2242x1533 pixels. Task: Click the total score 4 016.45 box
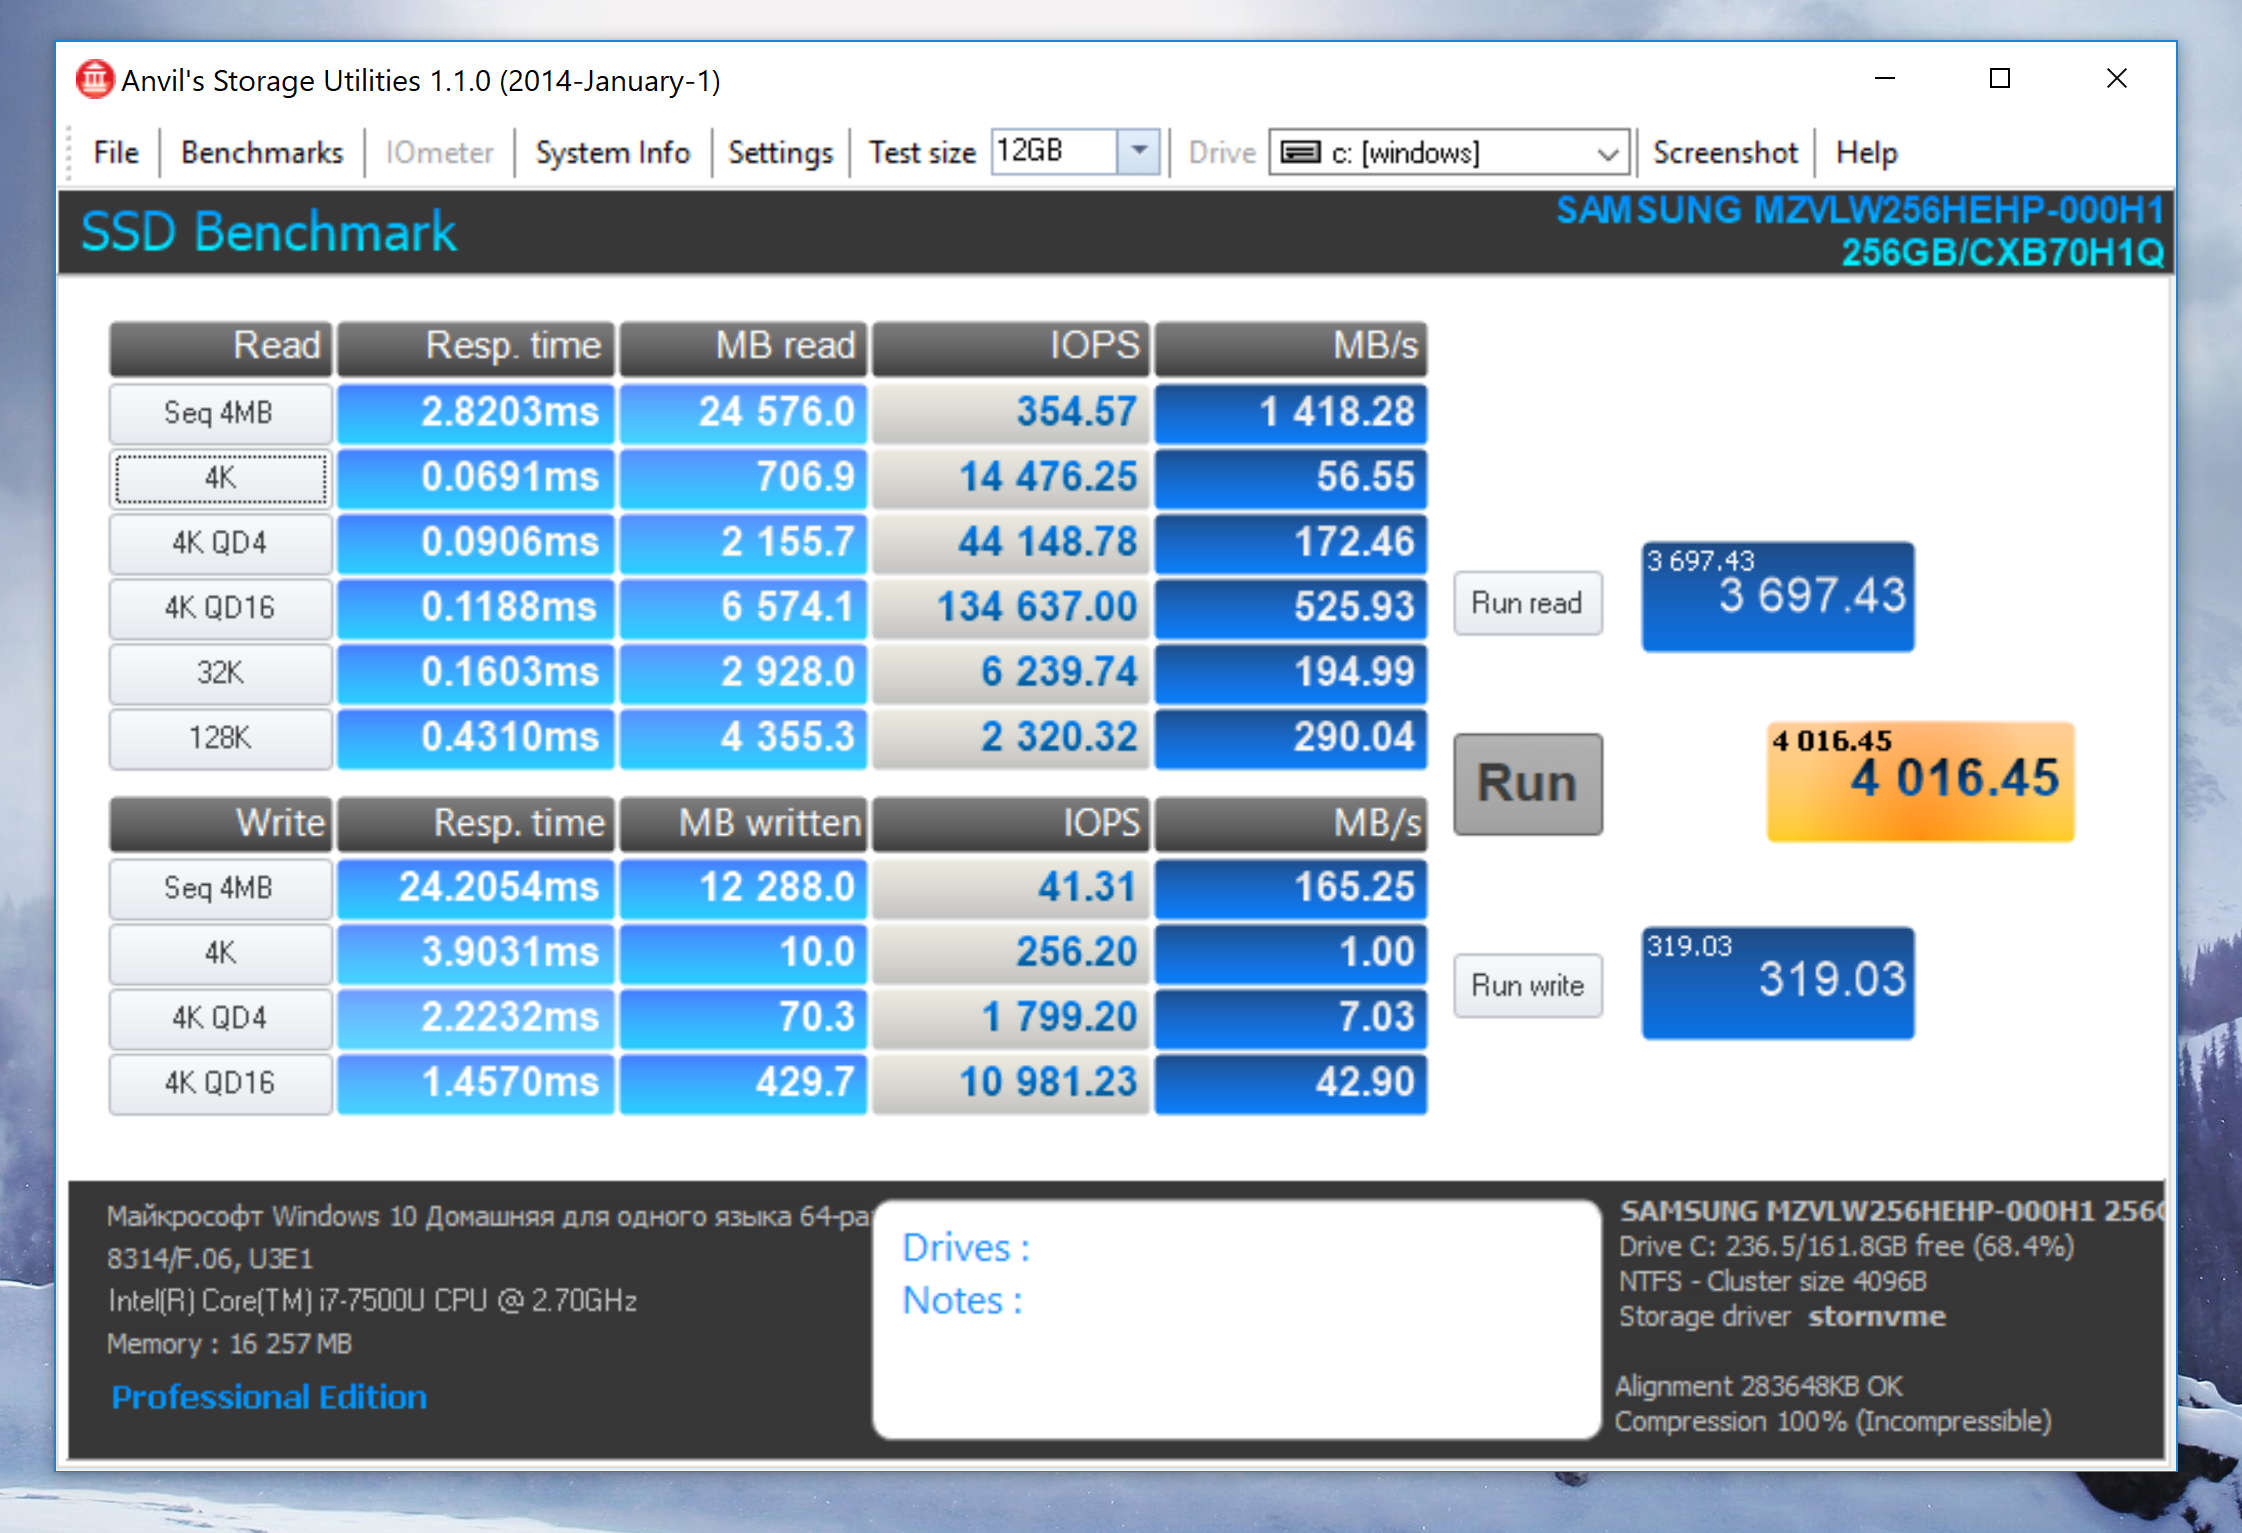tap(1920, 782)
